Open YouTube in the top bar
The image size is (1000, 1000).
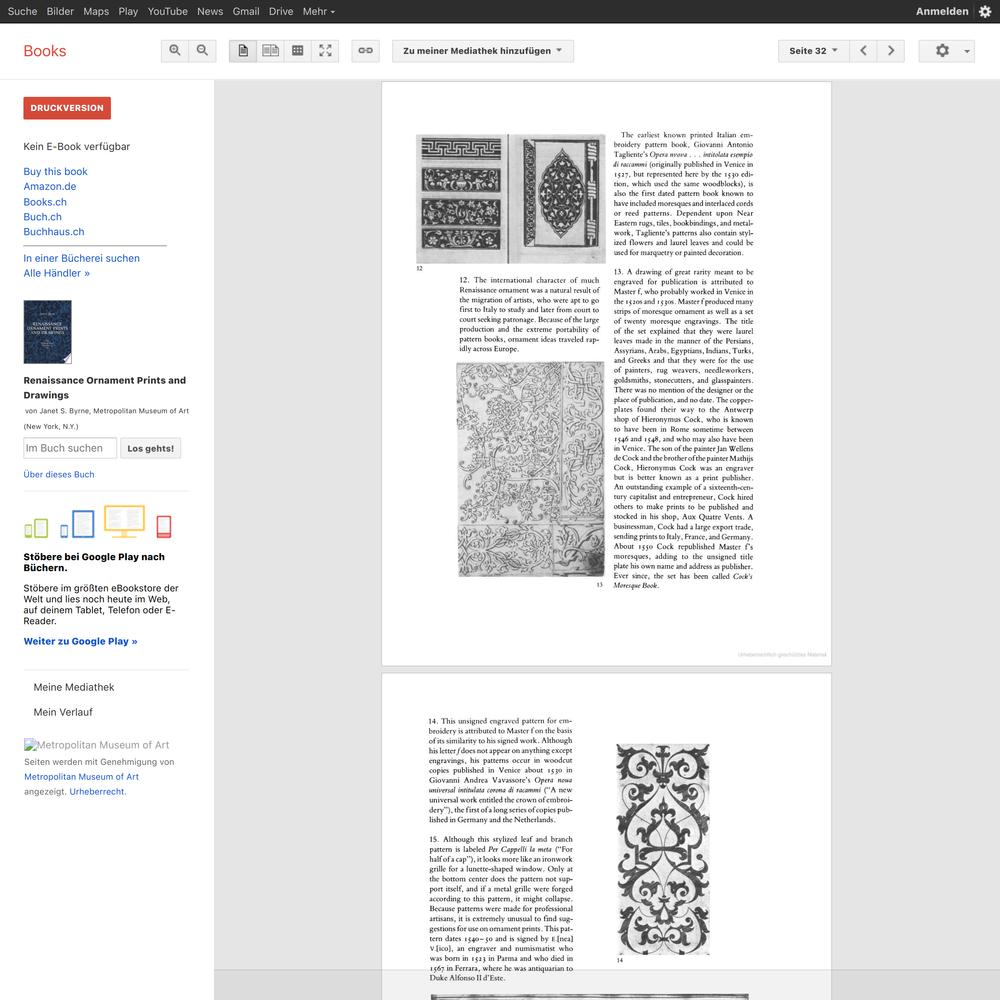pyautogui.click(x=168, y=11)
